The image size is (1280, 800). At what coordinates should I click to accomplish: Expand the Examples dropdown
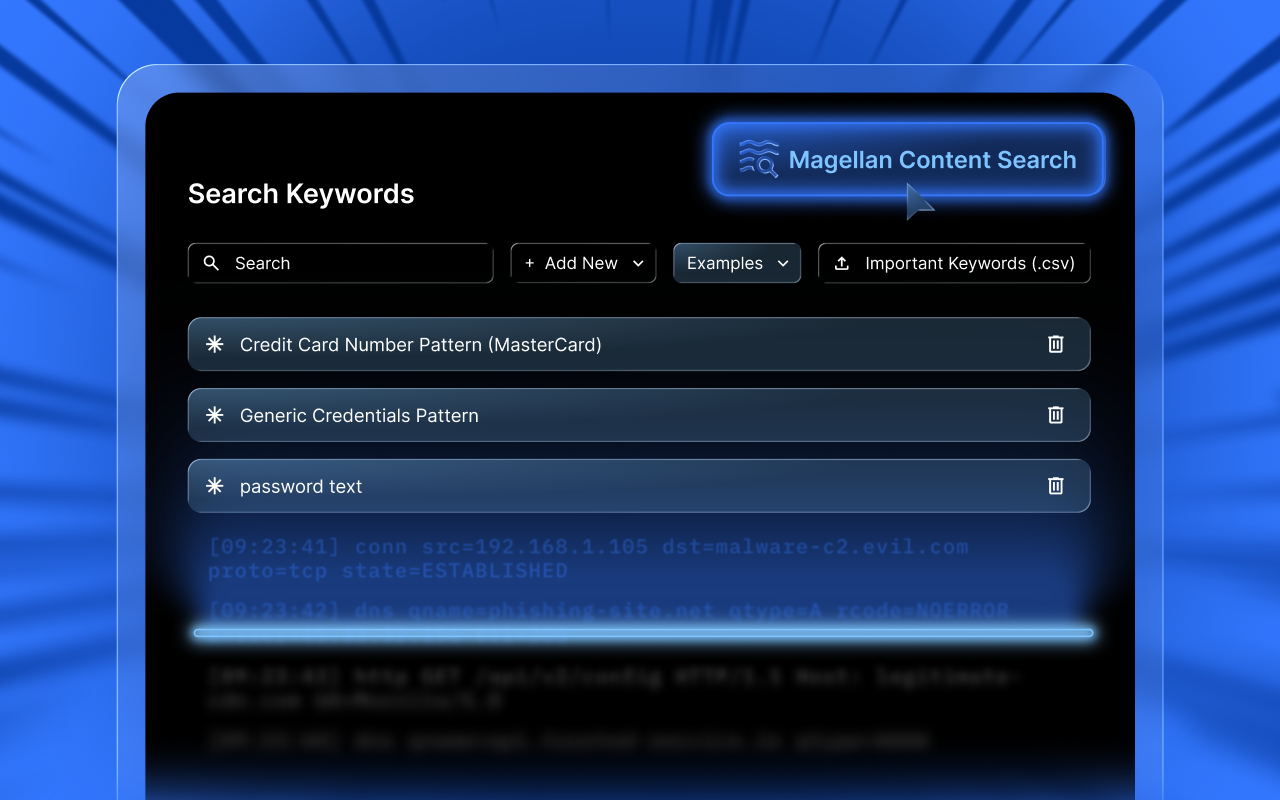[x=737, y=263]
